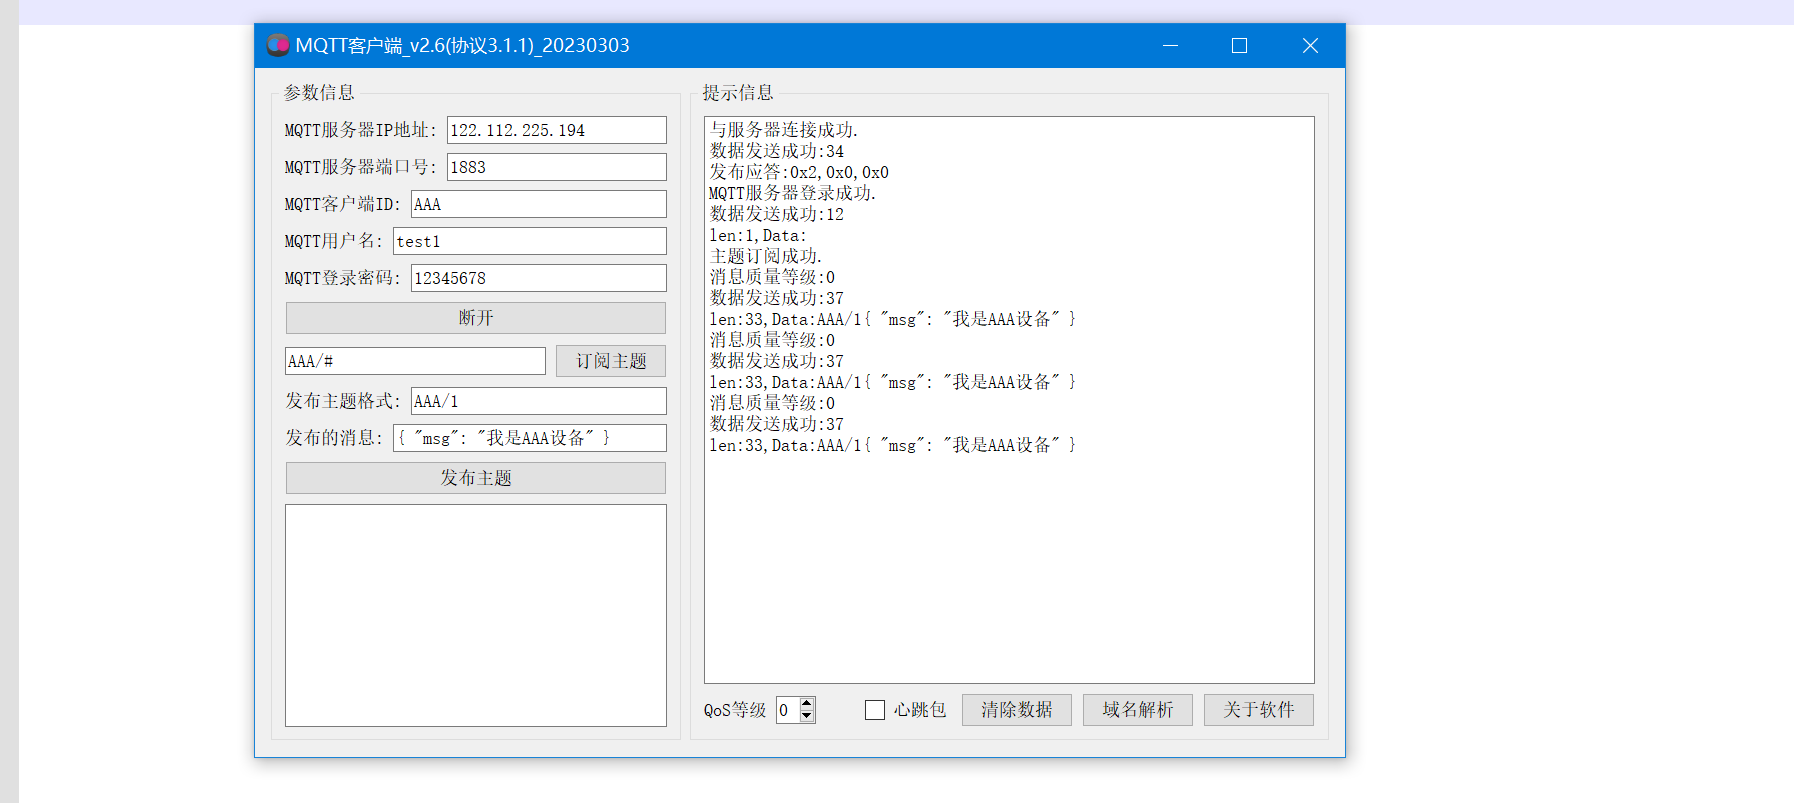Open 域名解析 domain resolution
This screenshot has width=1794, height=803.
(1137, 710)
